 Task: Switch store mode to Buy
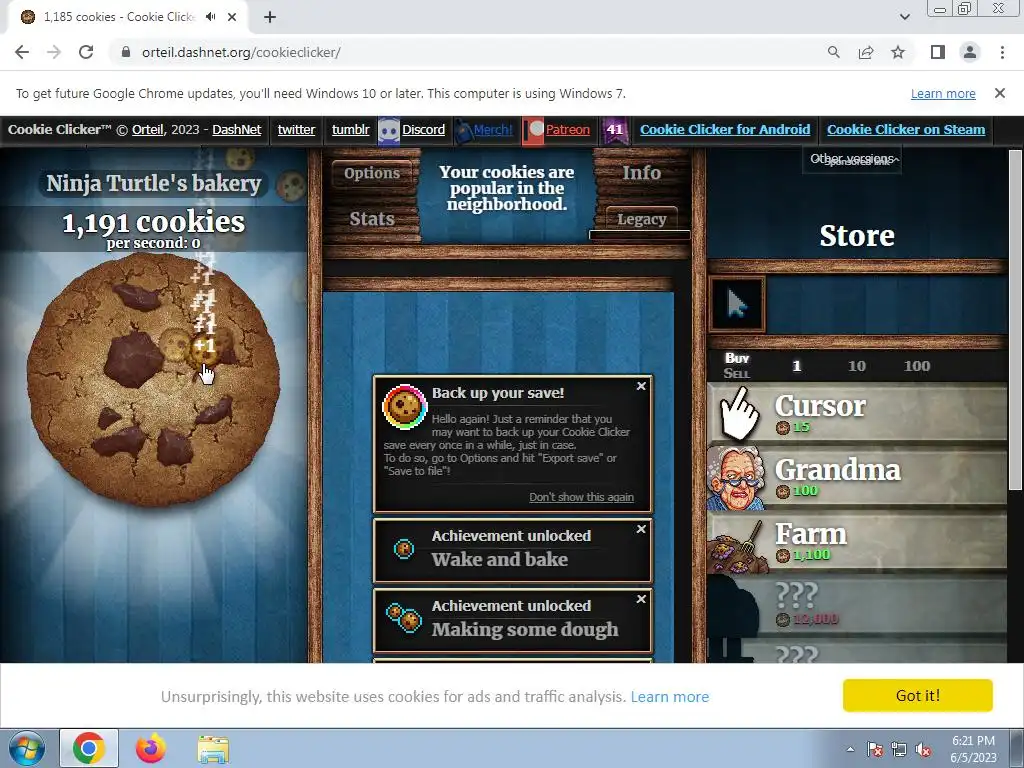tap(737, 358)
